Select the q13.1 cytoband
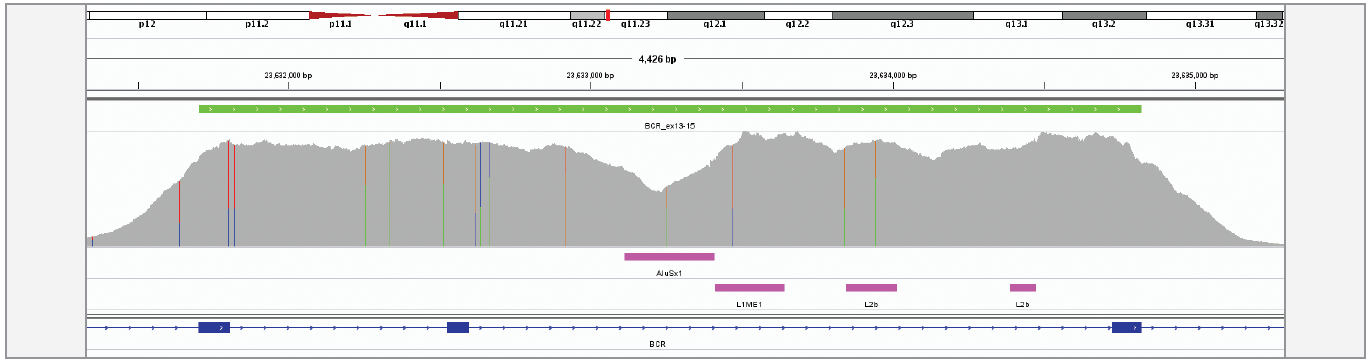This screenshot has height=362, width=1370. [x=1017, y=16]
